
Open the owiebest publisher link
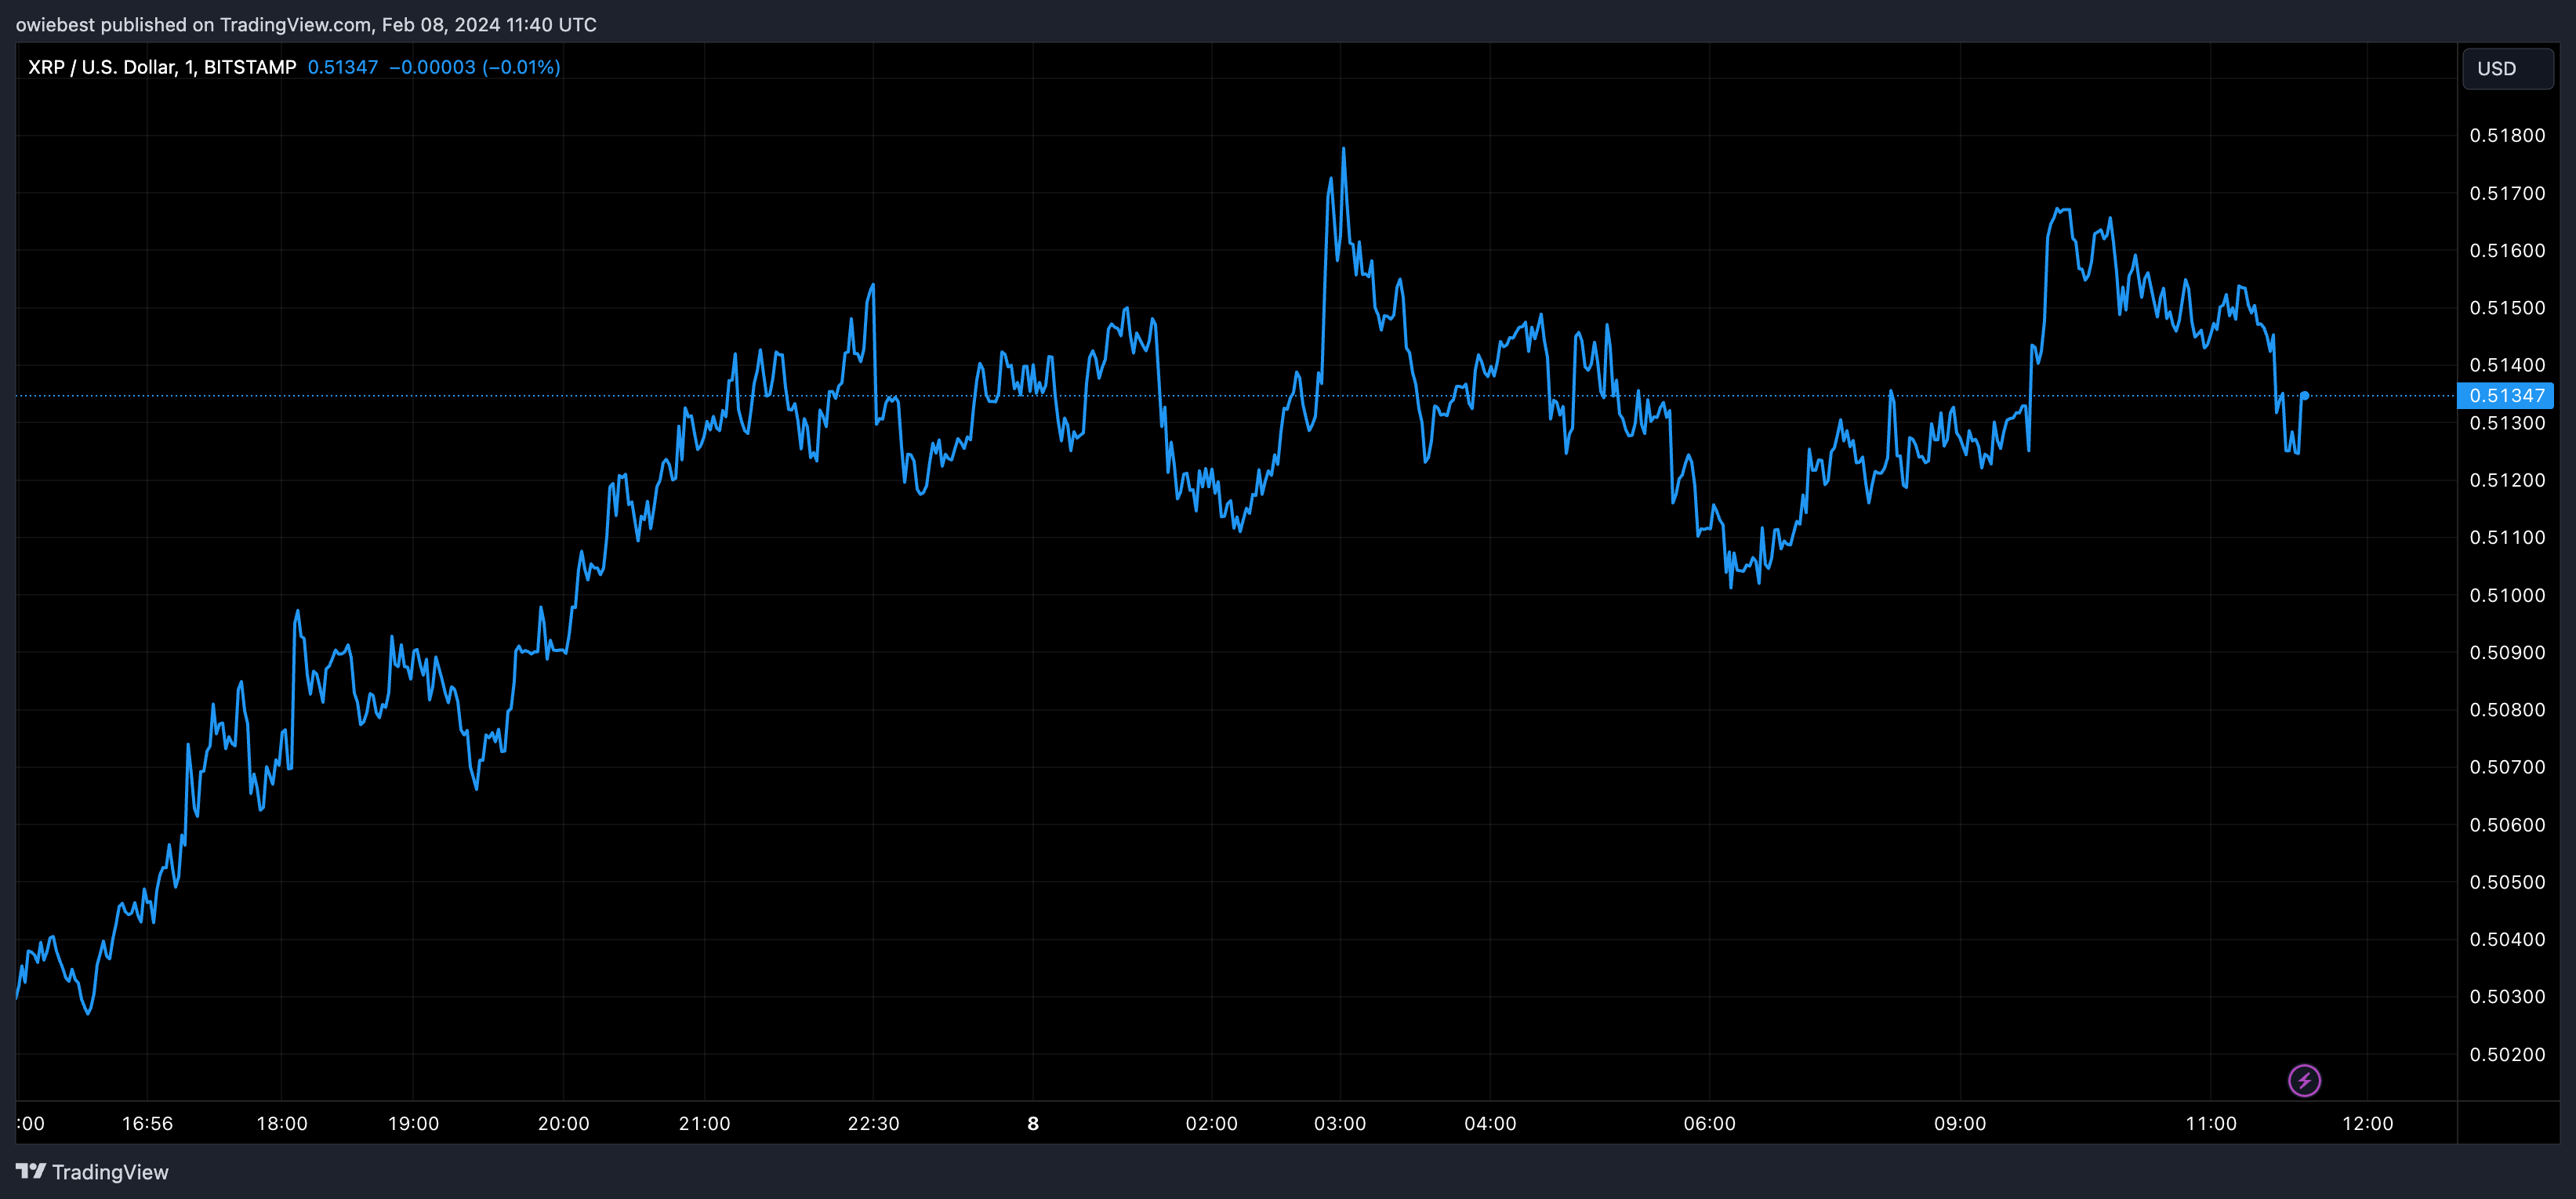pos(55,25)
